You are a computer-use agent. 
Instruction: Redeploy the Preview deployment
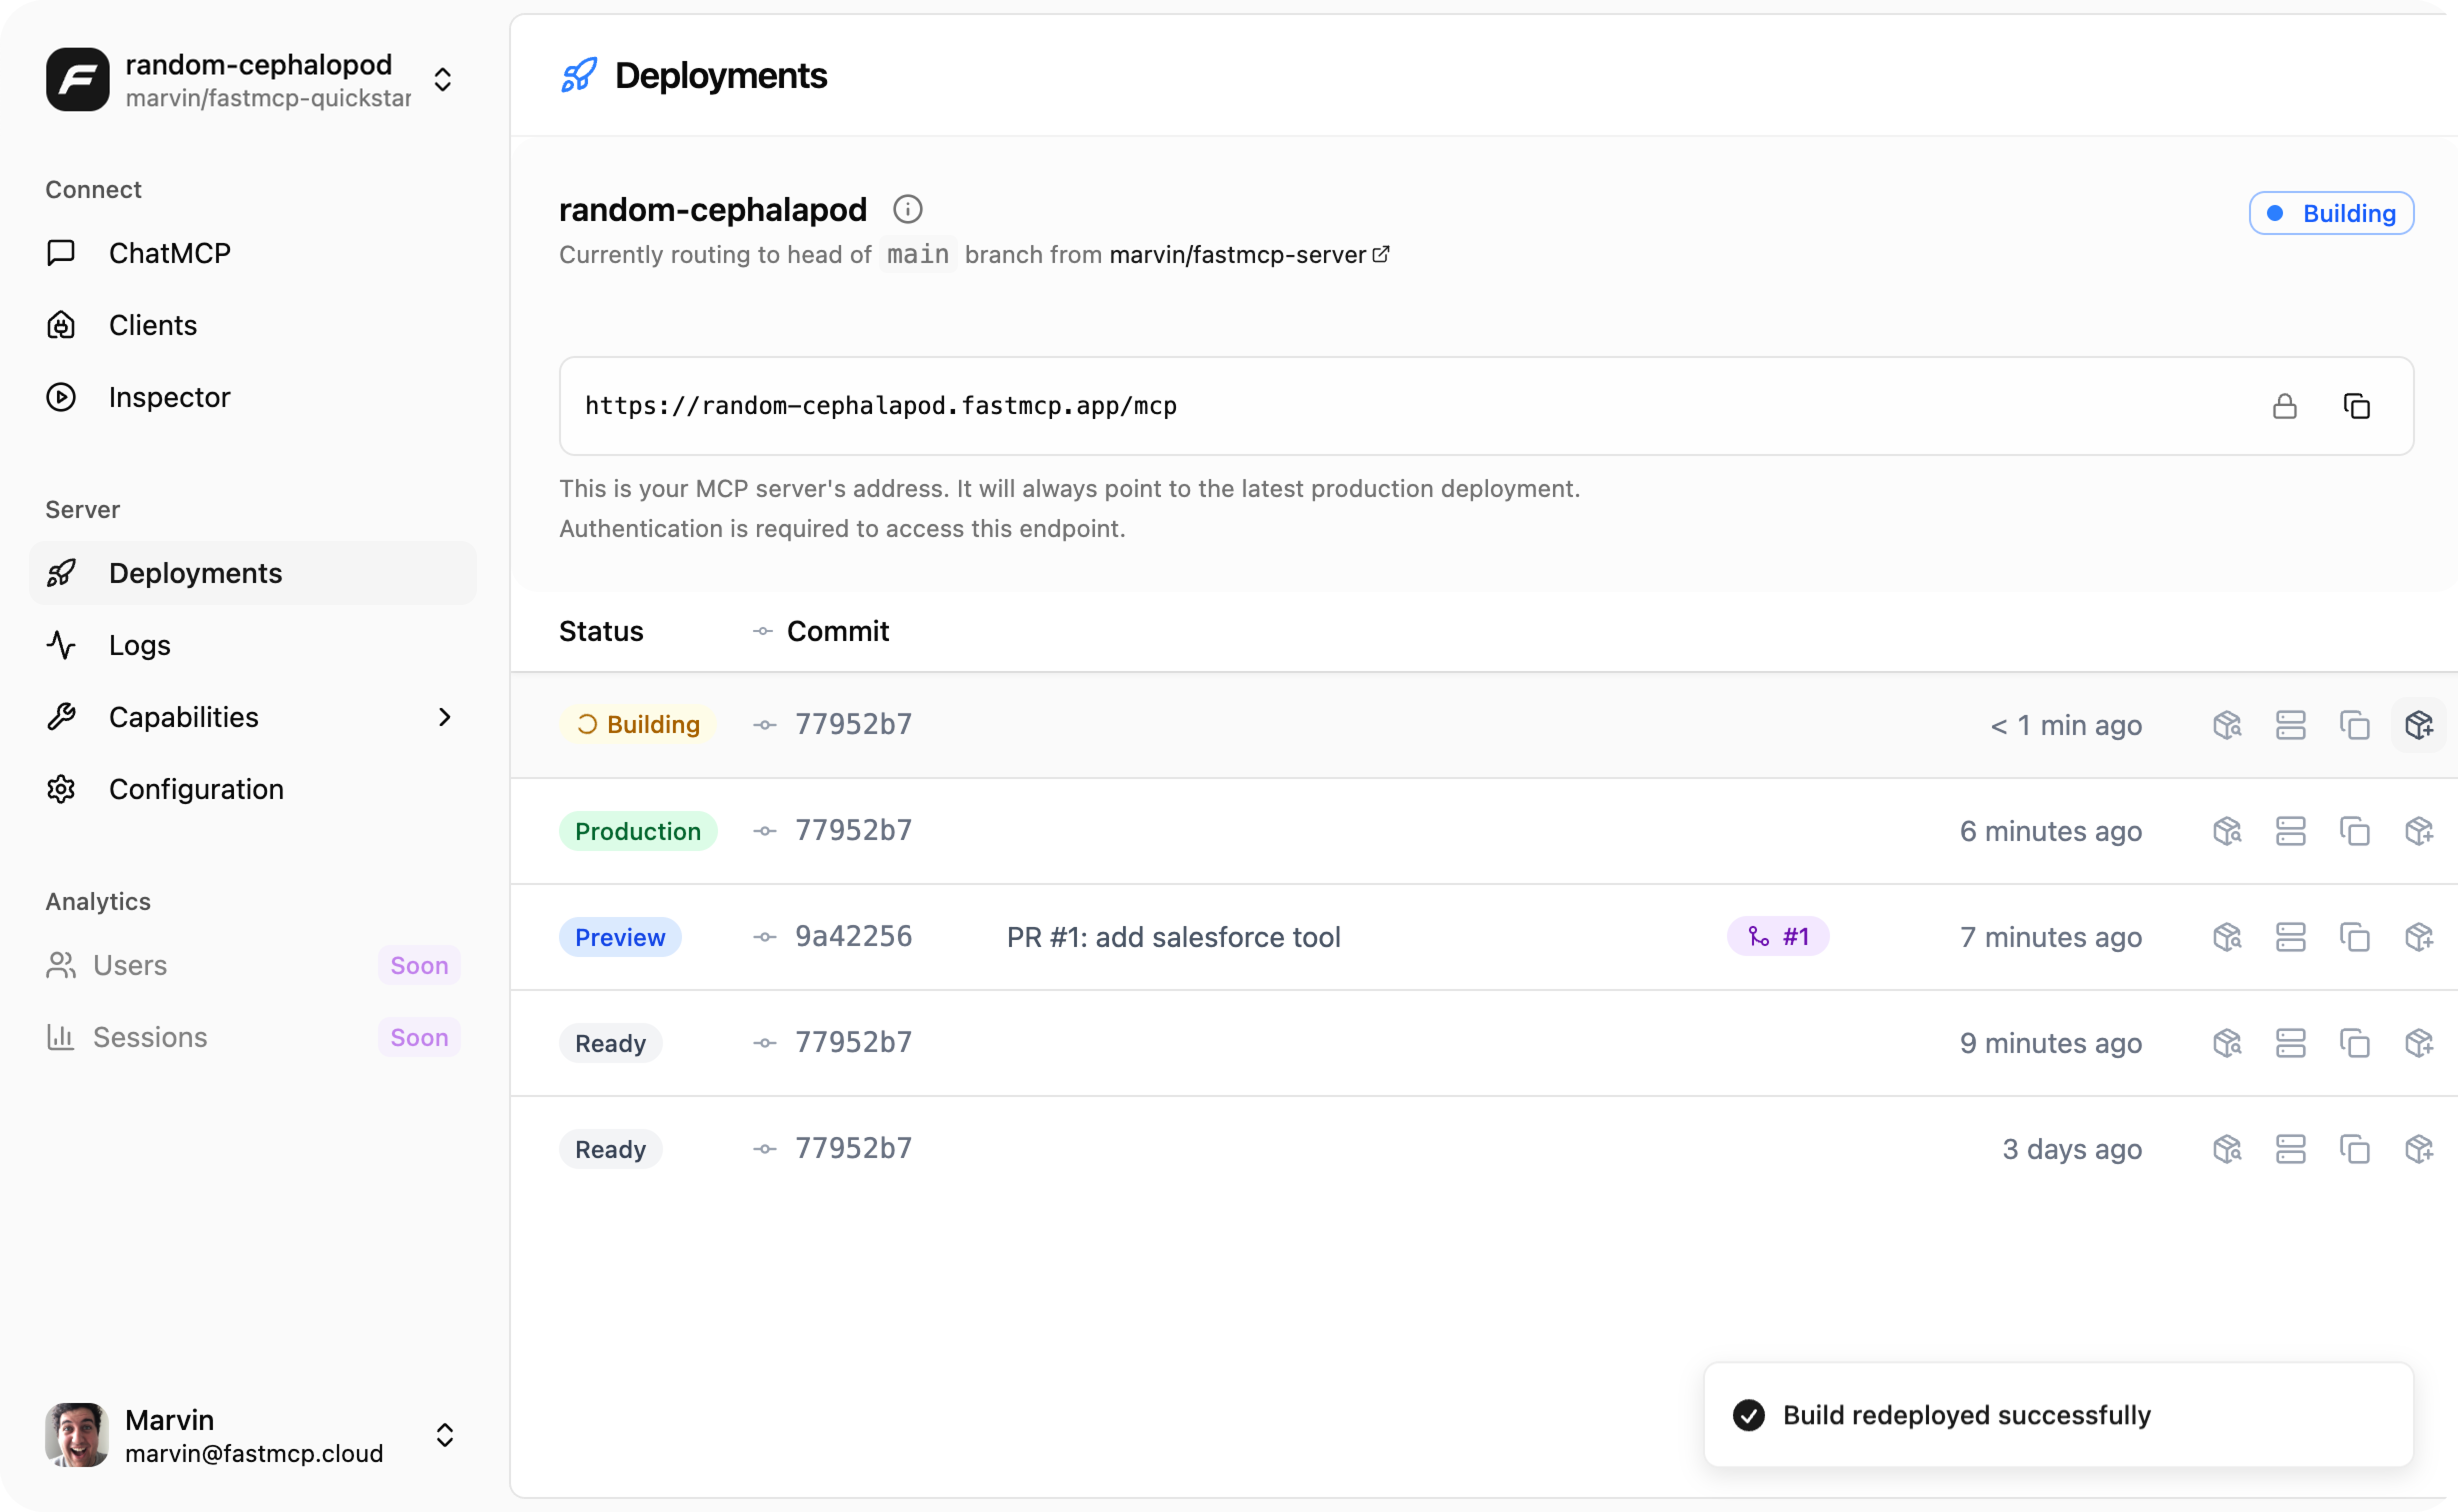tap(2421, 936)
